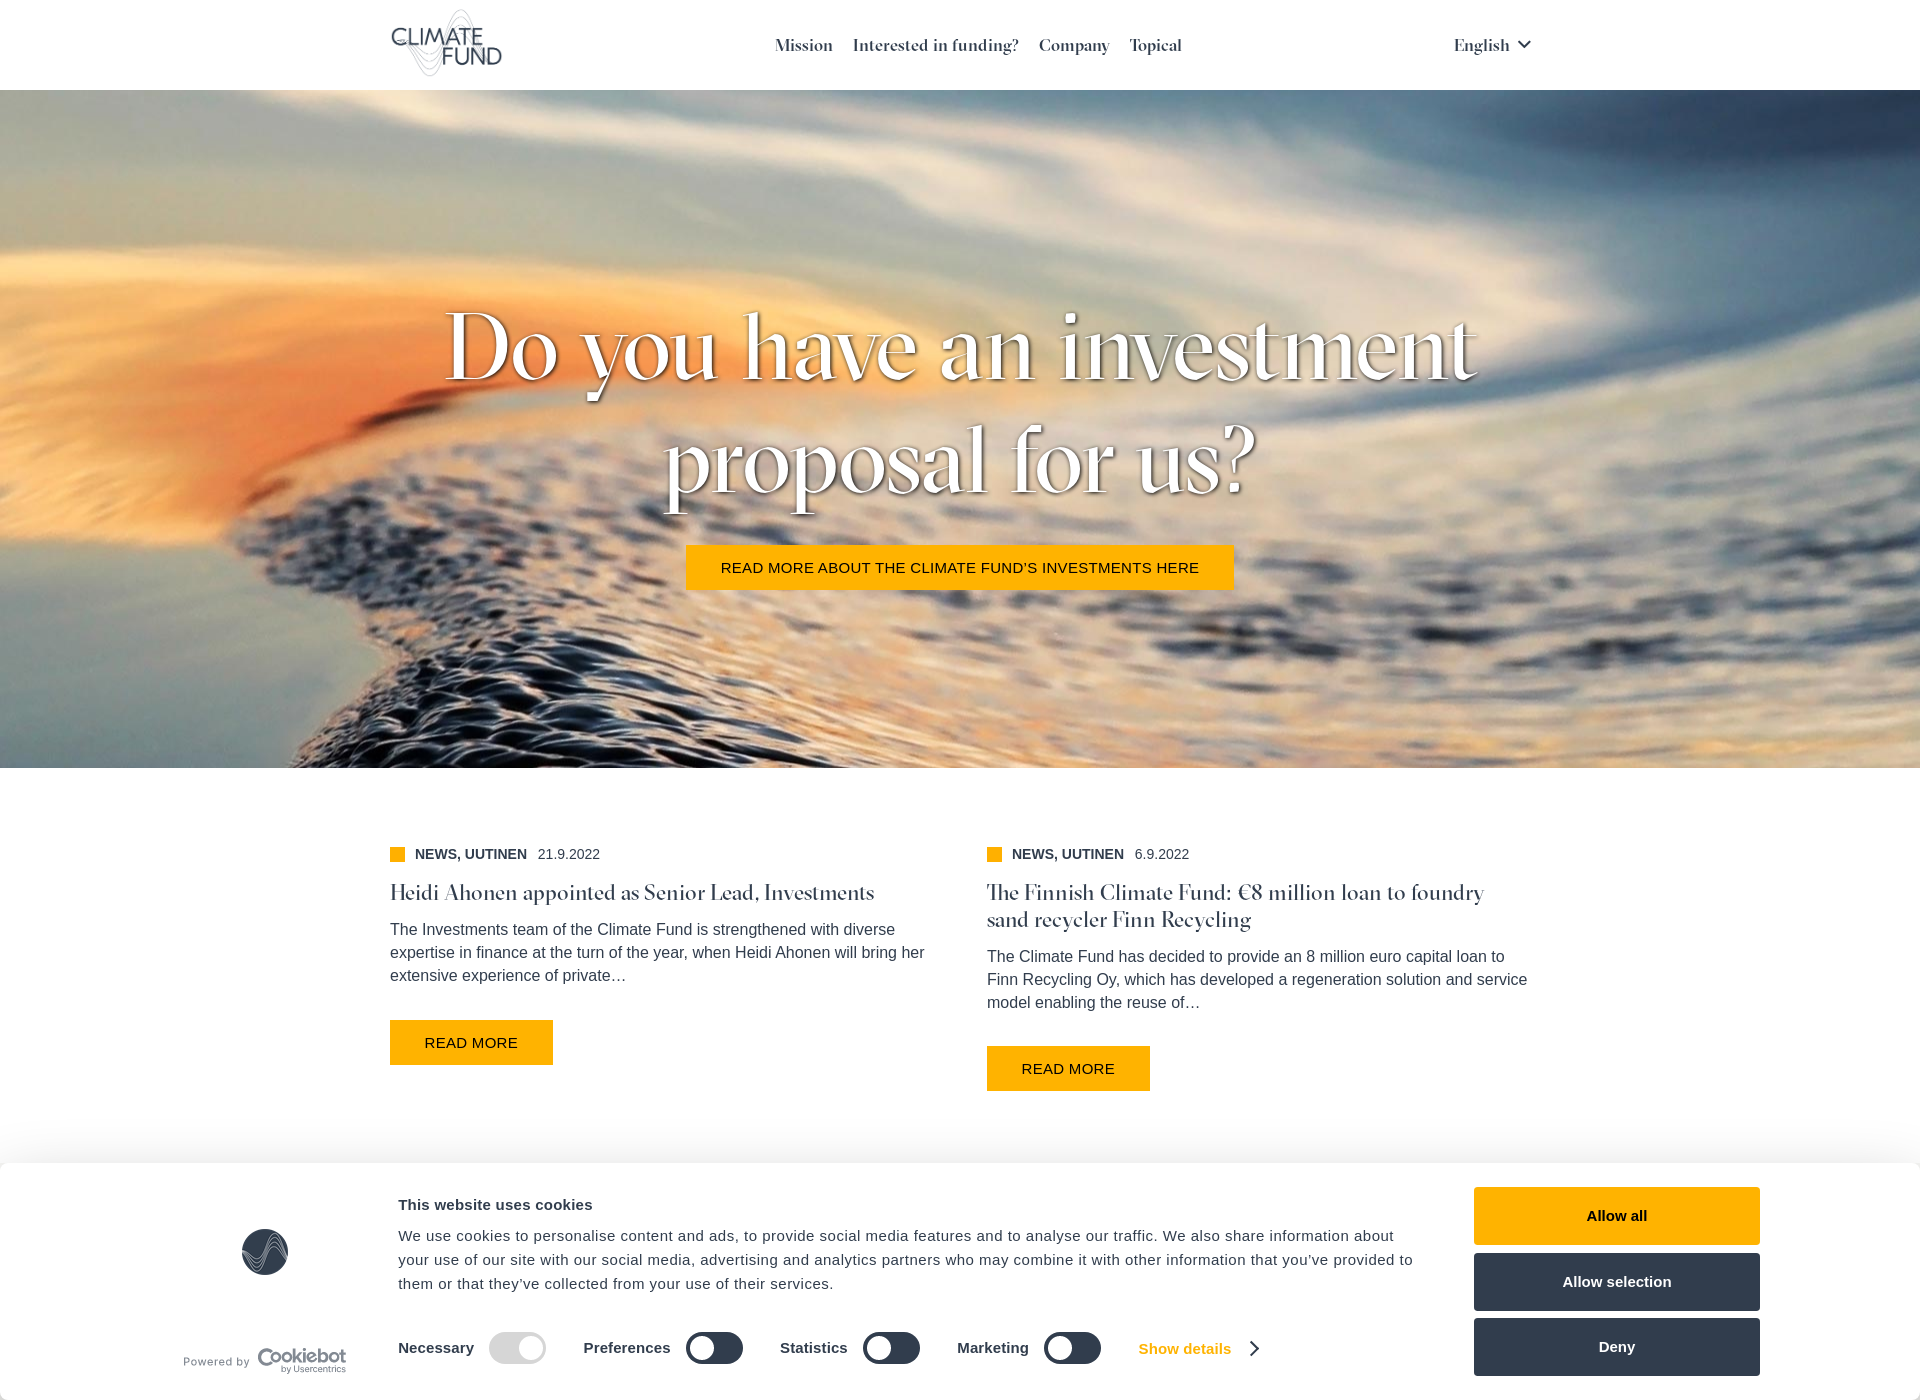This screenshot has width=1920, height=1400.
Task: Toggle the Statistics cookie switch off
Action: pos(888,1349)
